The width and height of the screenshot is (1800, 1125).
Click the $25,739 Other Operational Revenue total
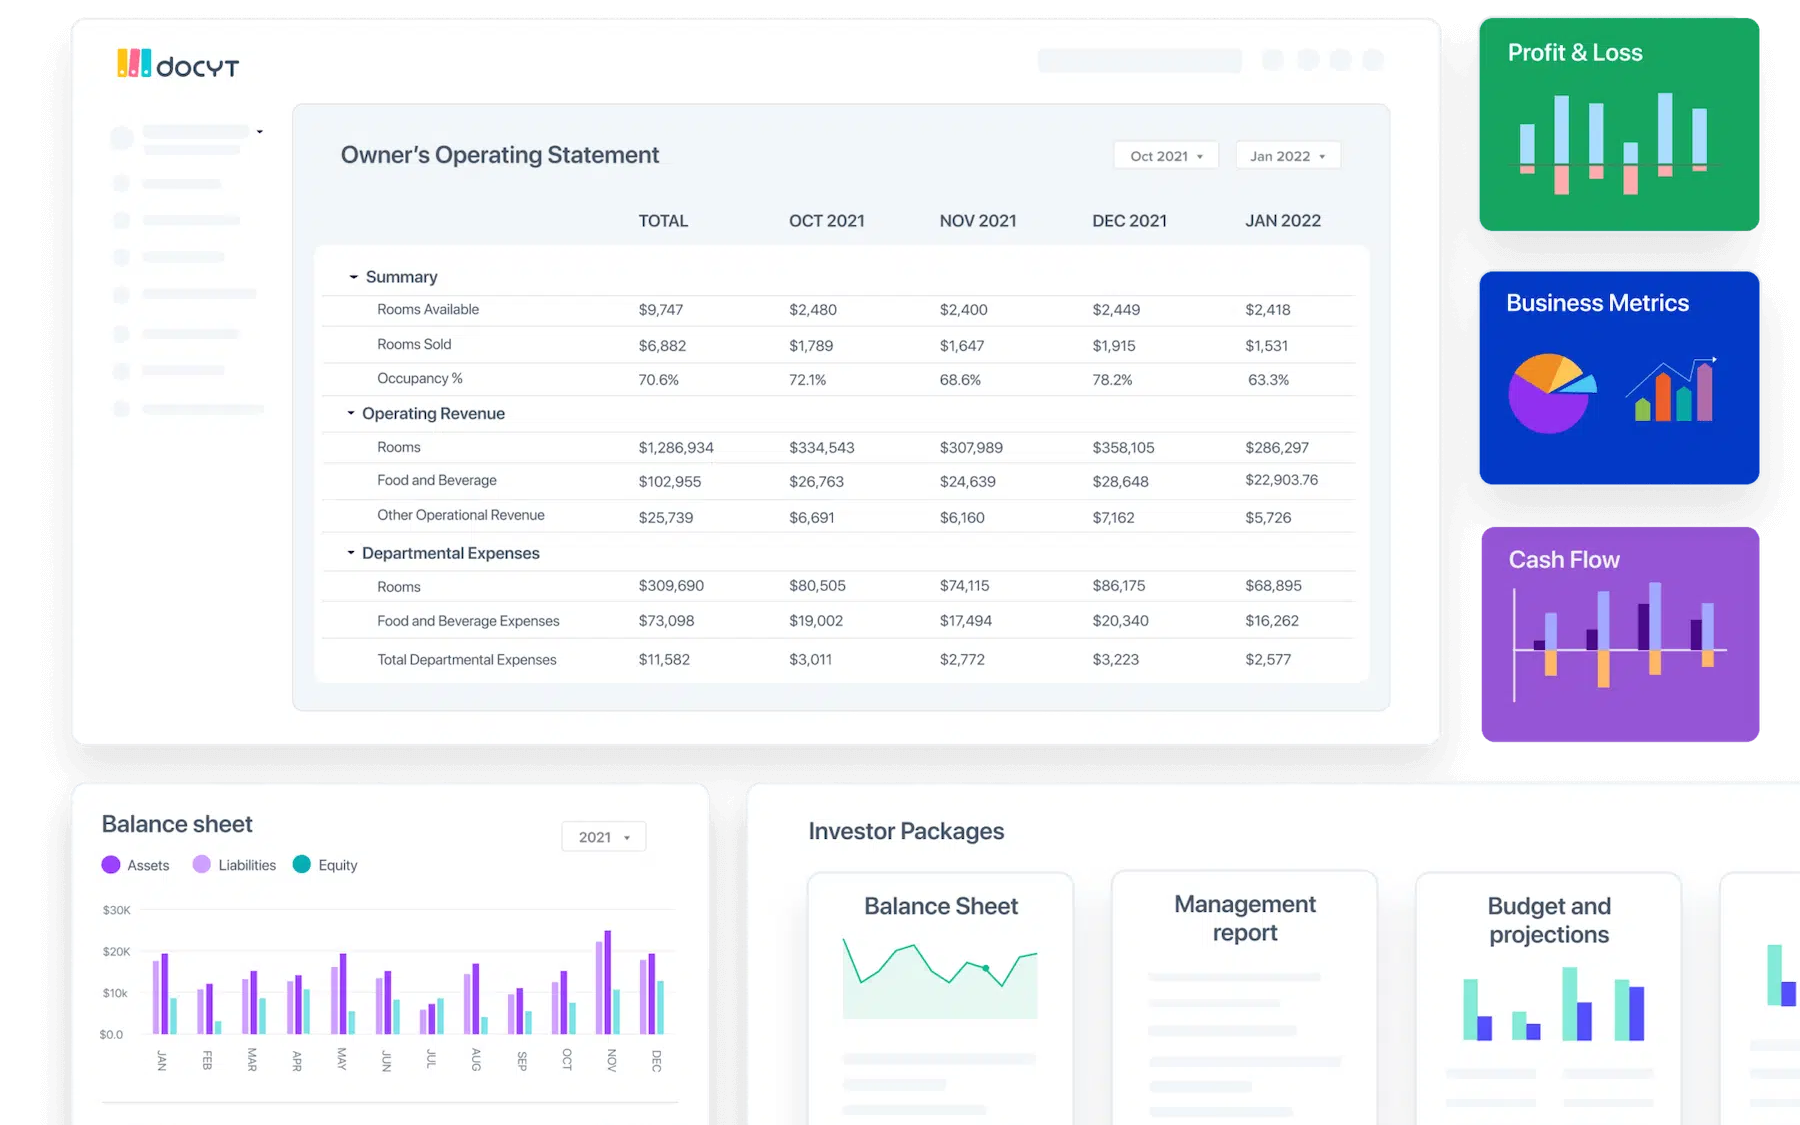[x=666, y=518]
